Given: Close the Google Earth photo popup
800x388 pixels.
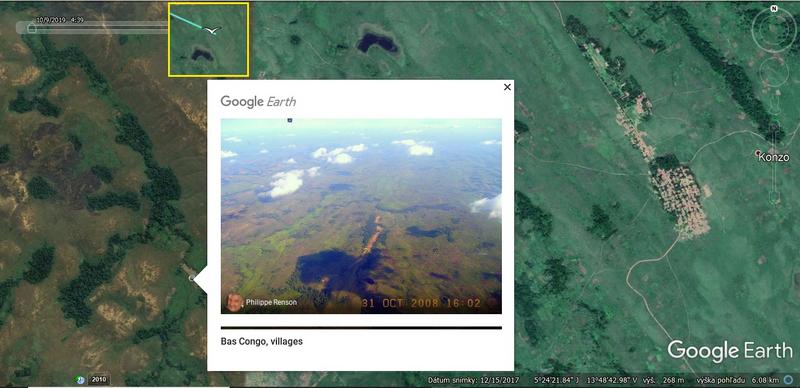Looking at the screenshot, I should 507,87.
